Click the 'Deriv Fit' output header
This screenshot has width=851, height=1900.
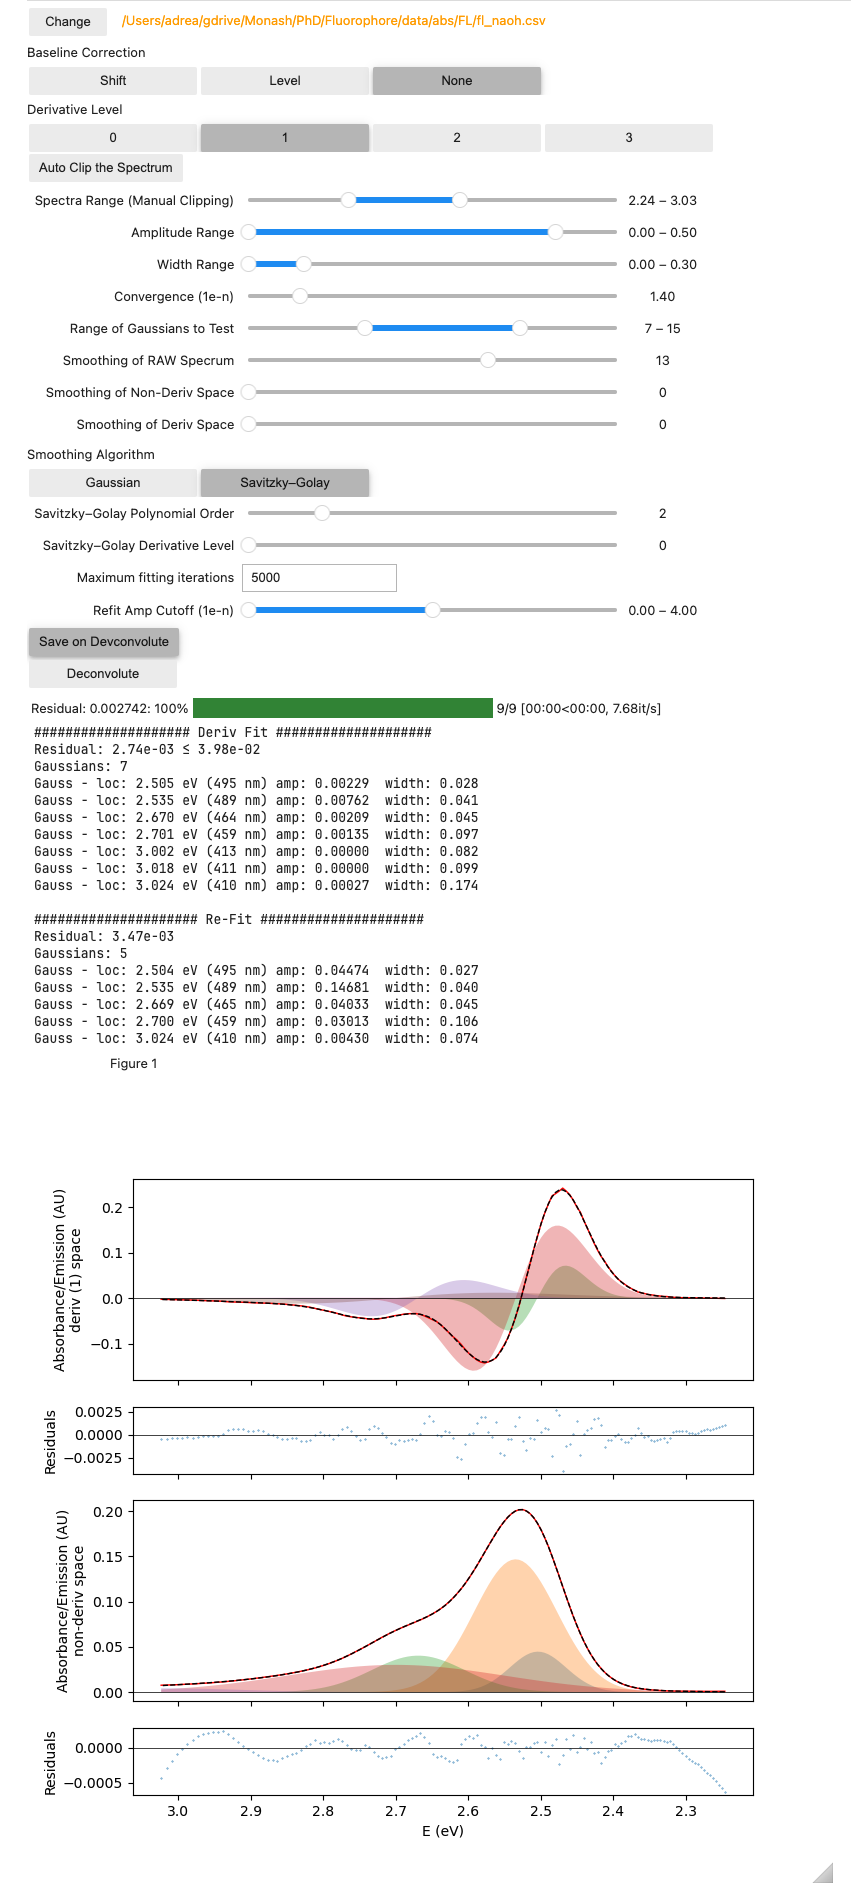(233, 733)
